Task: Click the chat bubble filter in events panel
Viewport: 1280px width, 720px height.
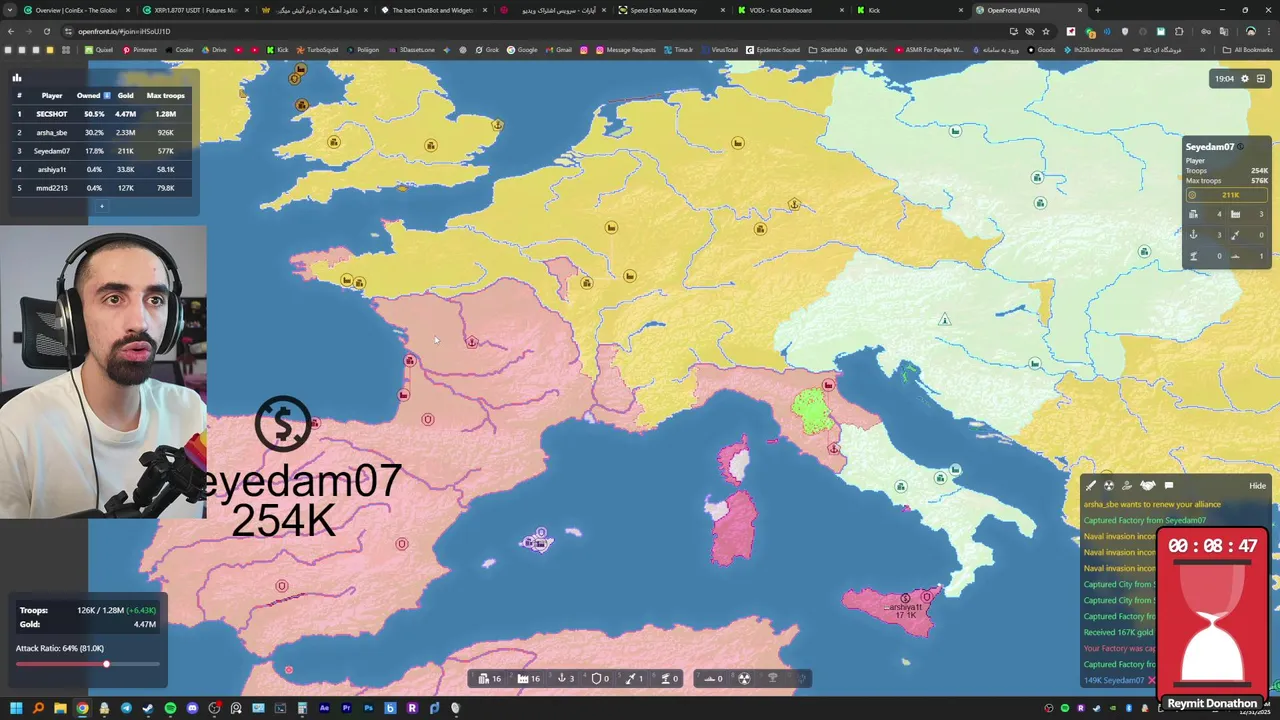Action: click(1169, 486)
